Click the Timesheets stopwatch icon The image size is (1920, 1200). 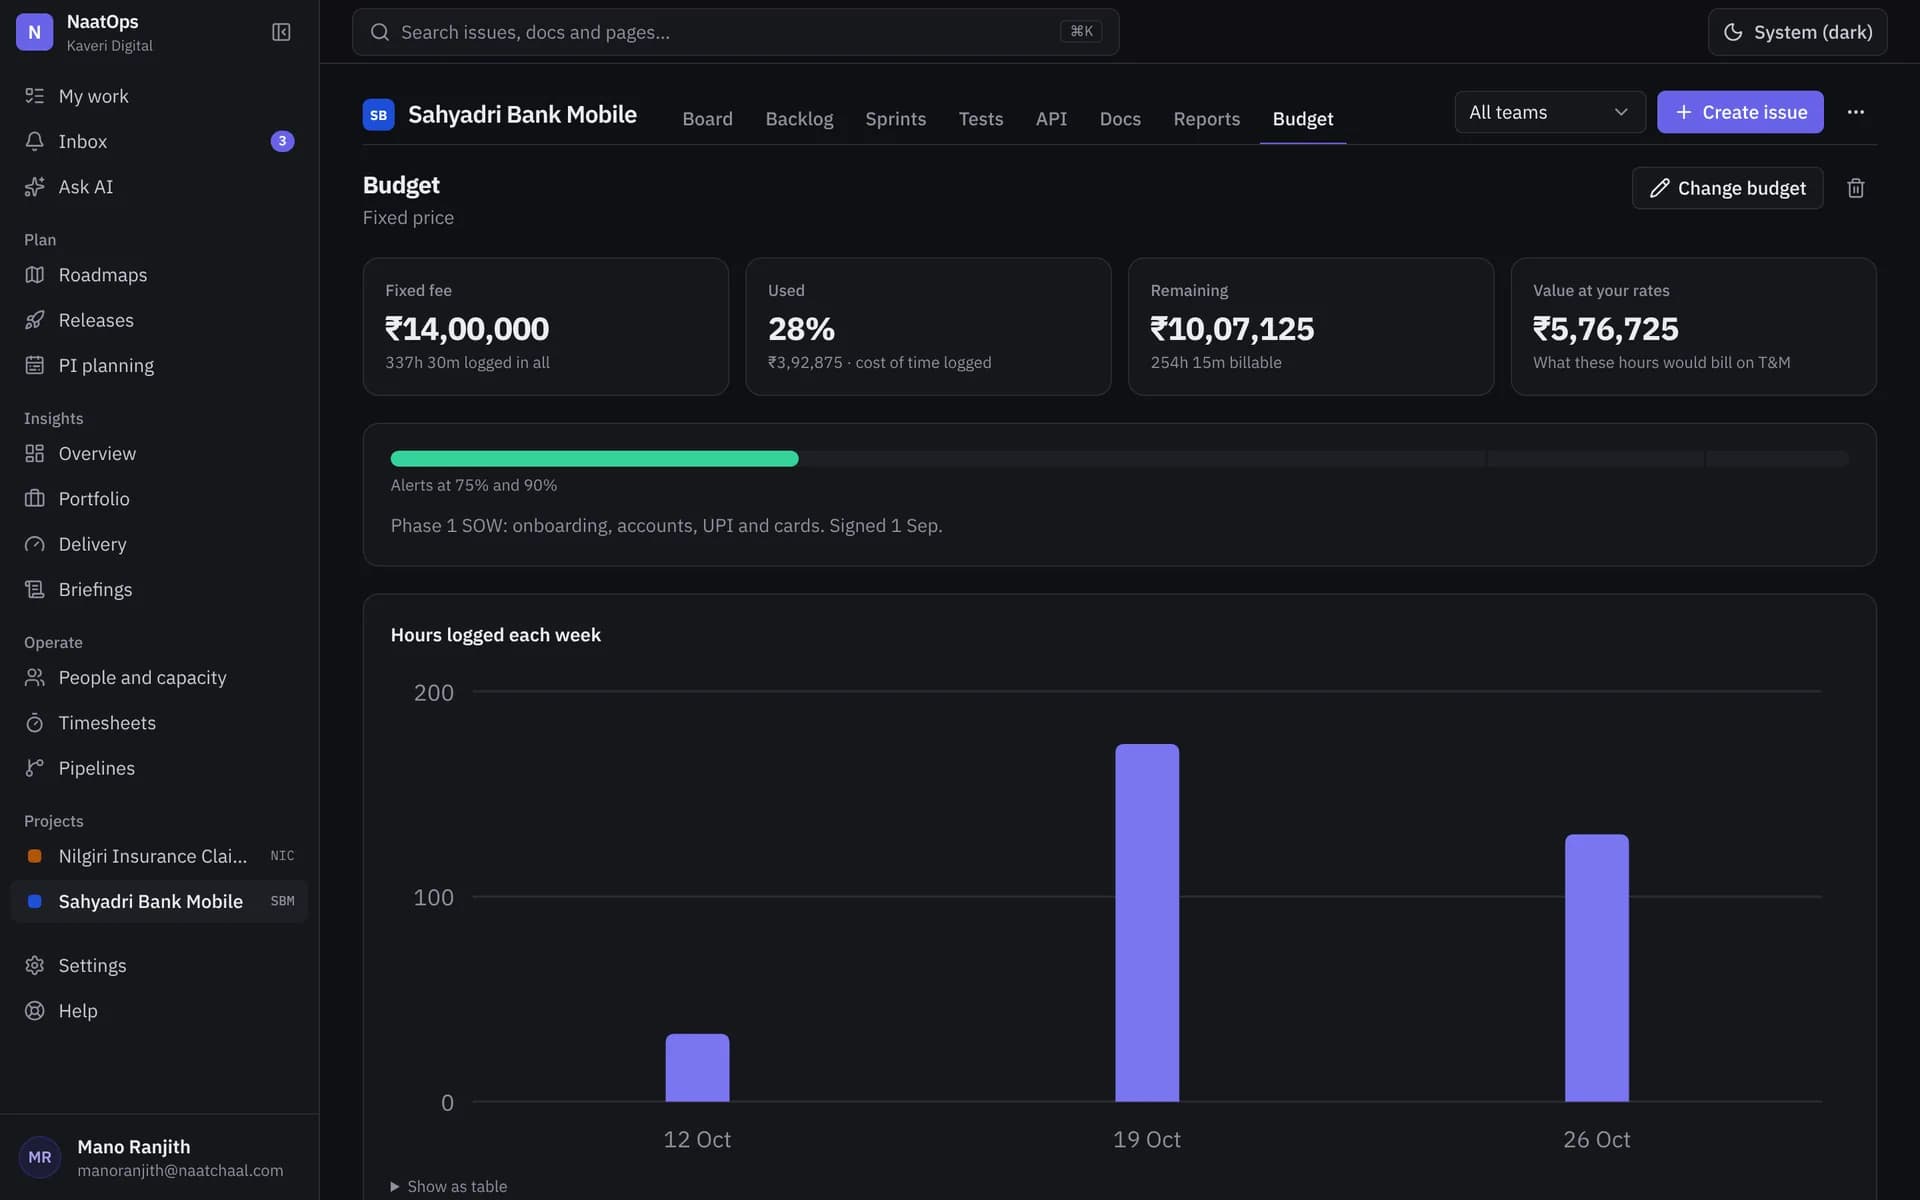pos(35,723)
